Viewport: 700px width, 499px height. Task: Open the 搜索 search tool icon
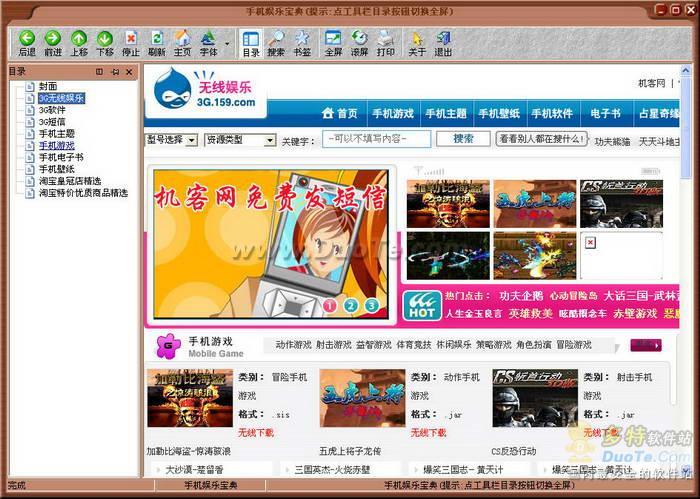(276, 38)
